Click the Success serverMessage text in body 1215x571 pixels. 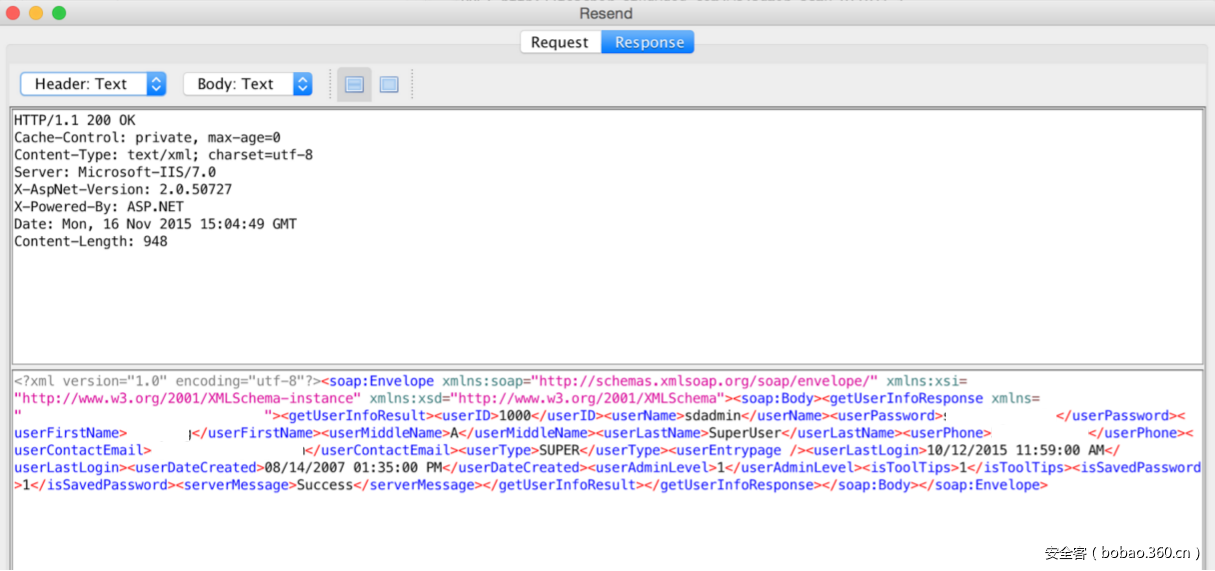(x=325, y=485)
